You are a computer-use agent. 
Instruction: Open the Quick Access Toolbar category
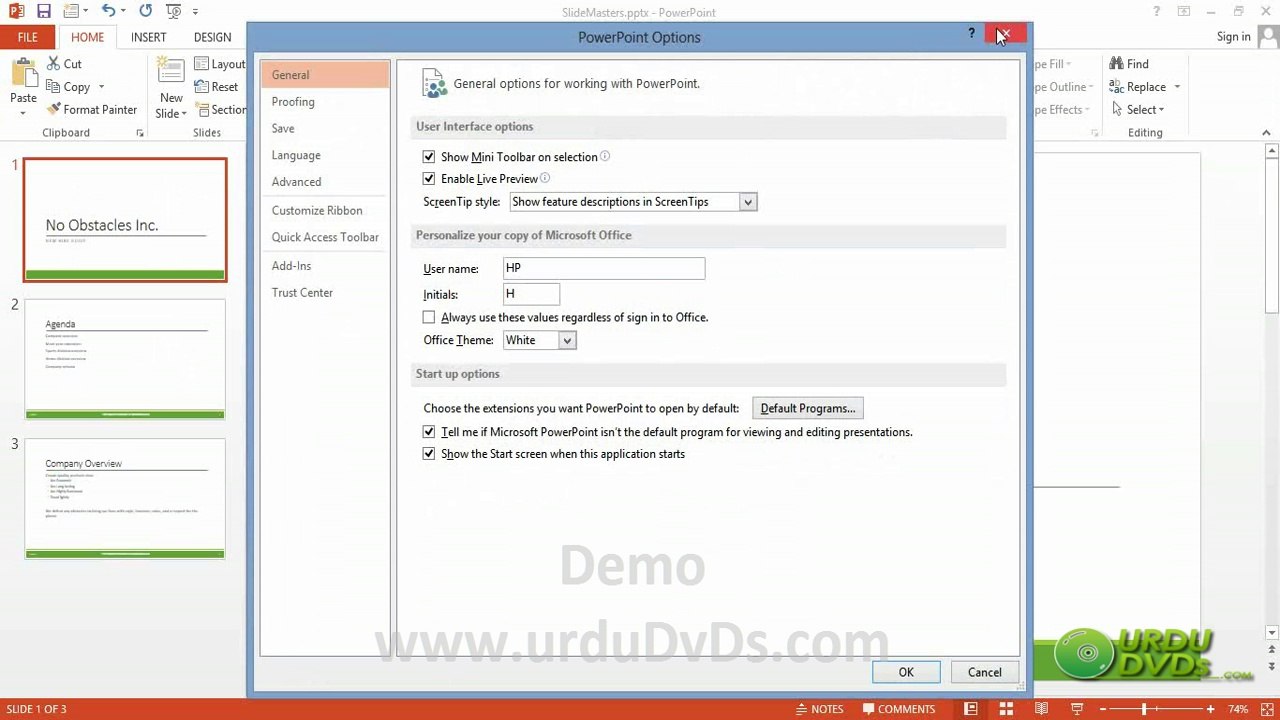(325, 238)
